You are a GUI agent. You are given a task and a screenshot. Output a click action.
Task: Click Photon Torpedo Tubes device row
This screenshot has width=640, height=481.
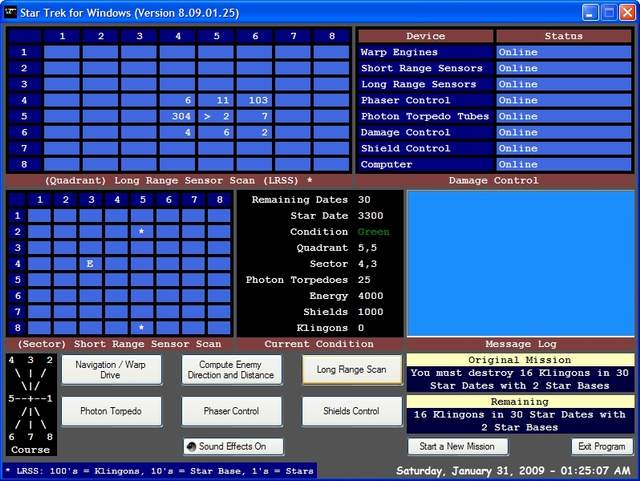coord(495,116)
